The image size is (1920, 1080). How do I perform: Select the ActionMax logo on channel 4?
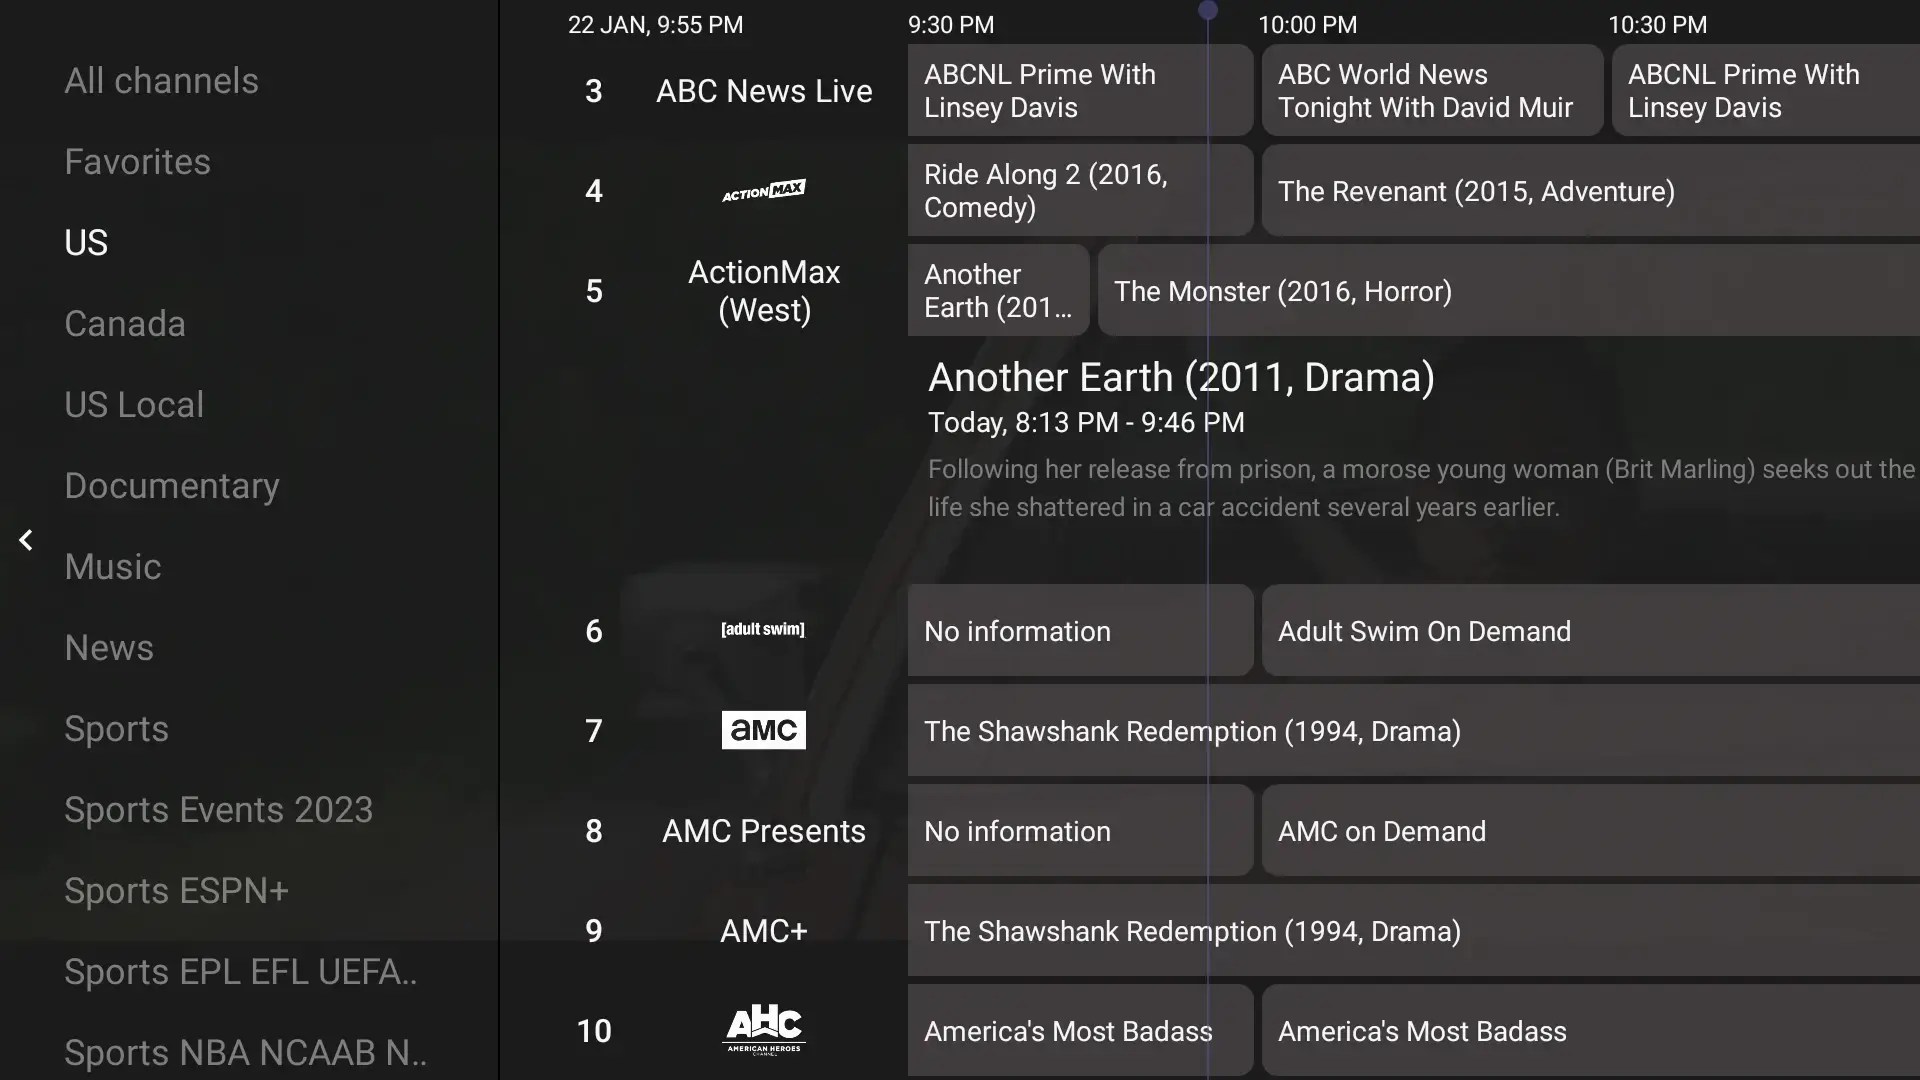tap(764, 190)
